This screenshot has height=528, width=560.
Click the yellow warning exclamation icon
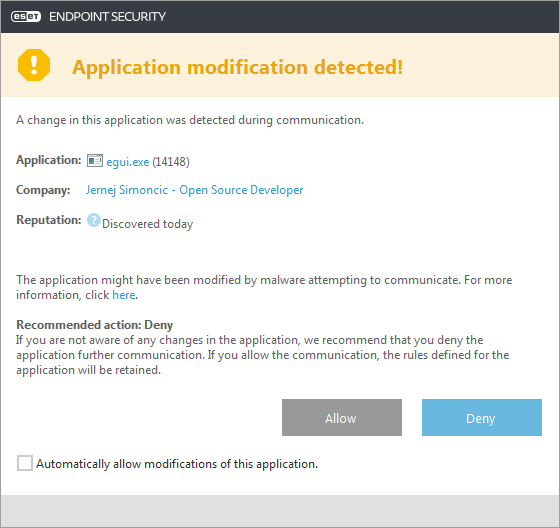pos(34,65)
